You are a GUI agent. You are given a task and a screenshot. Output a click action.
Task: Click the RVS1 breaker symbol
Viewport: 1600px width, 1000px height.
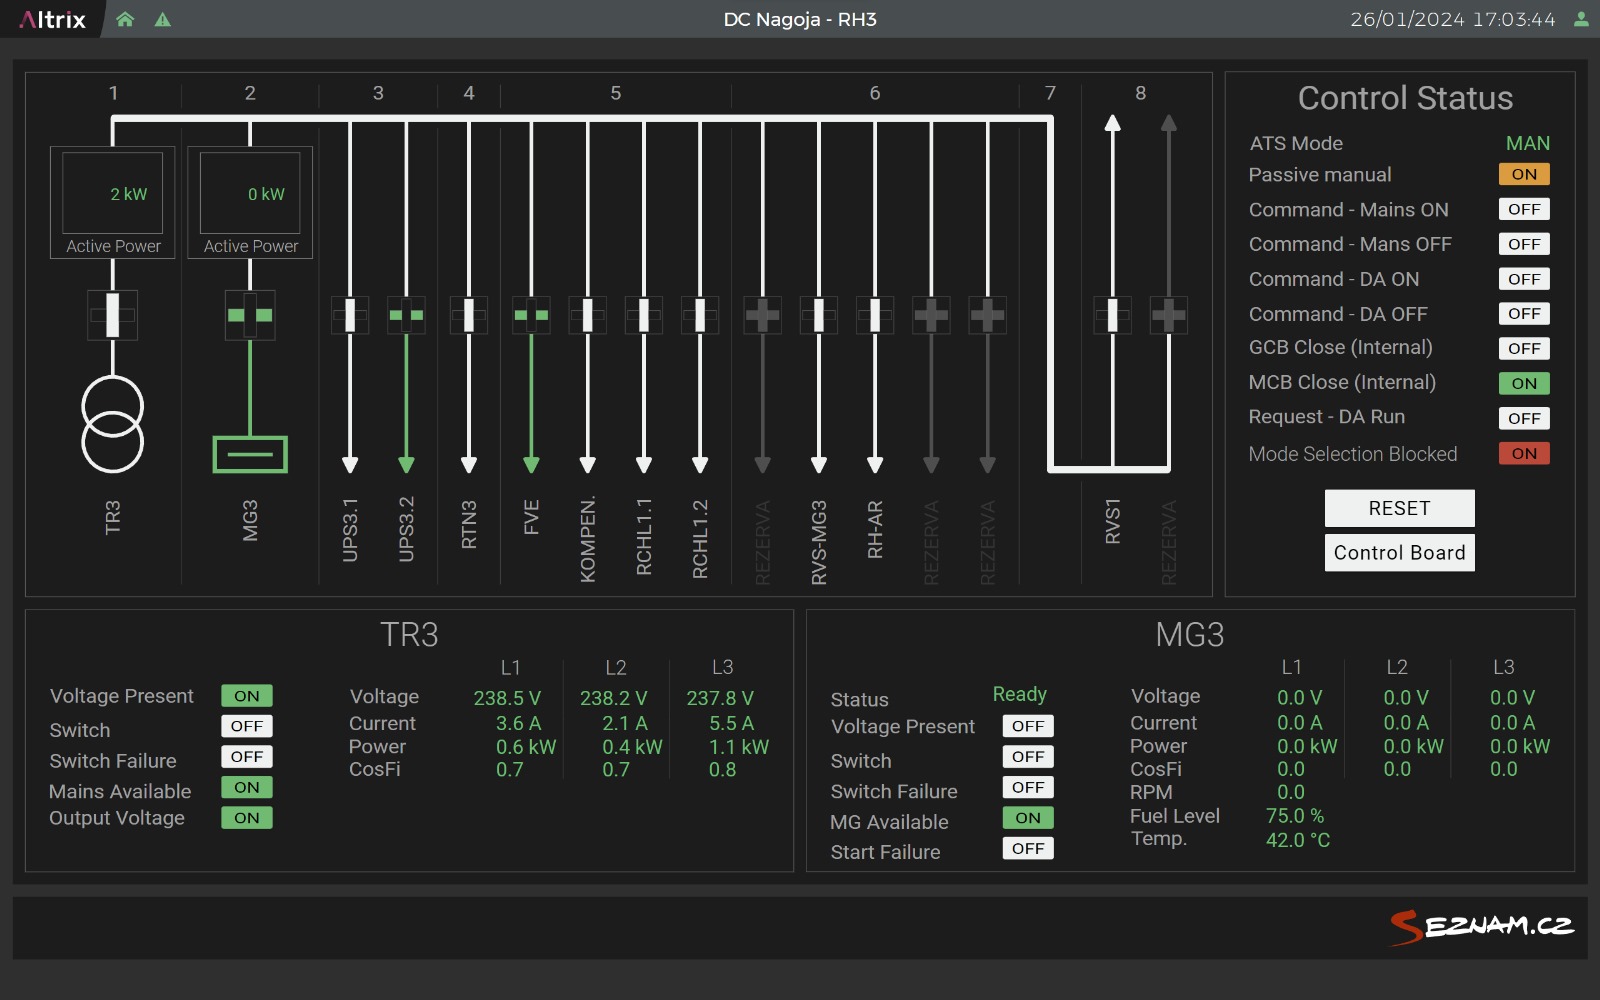point(1112,315)
